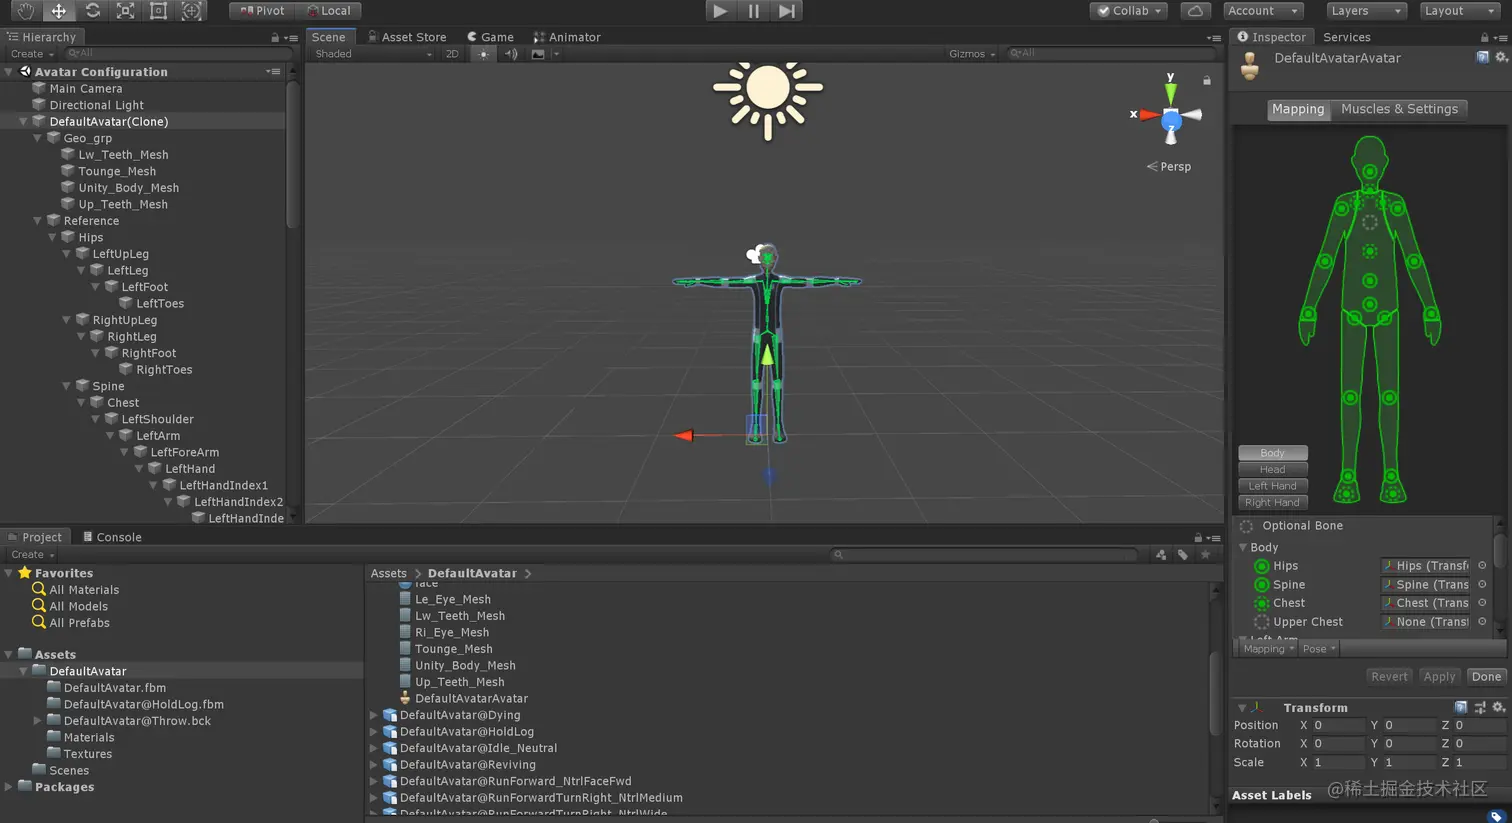The height and width of the screenshot is (823, 1512).
Task: Switch to the Asset Store tab
Action: (x=406, y=37)
